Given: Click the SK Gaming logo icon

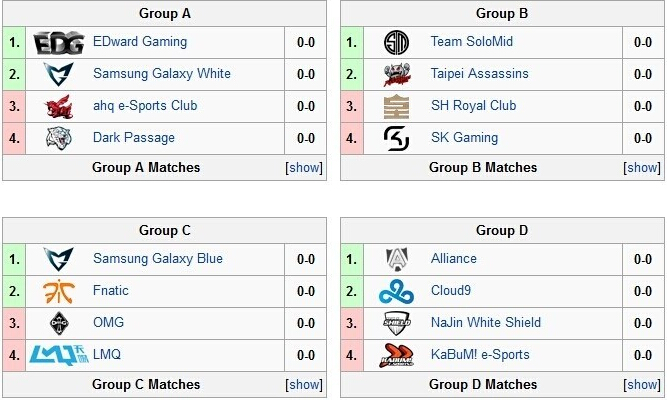Looking at the screenshot, I should click(396, 138).
